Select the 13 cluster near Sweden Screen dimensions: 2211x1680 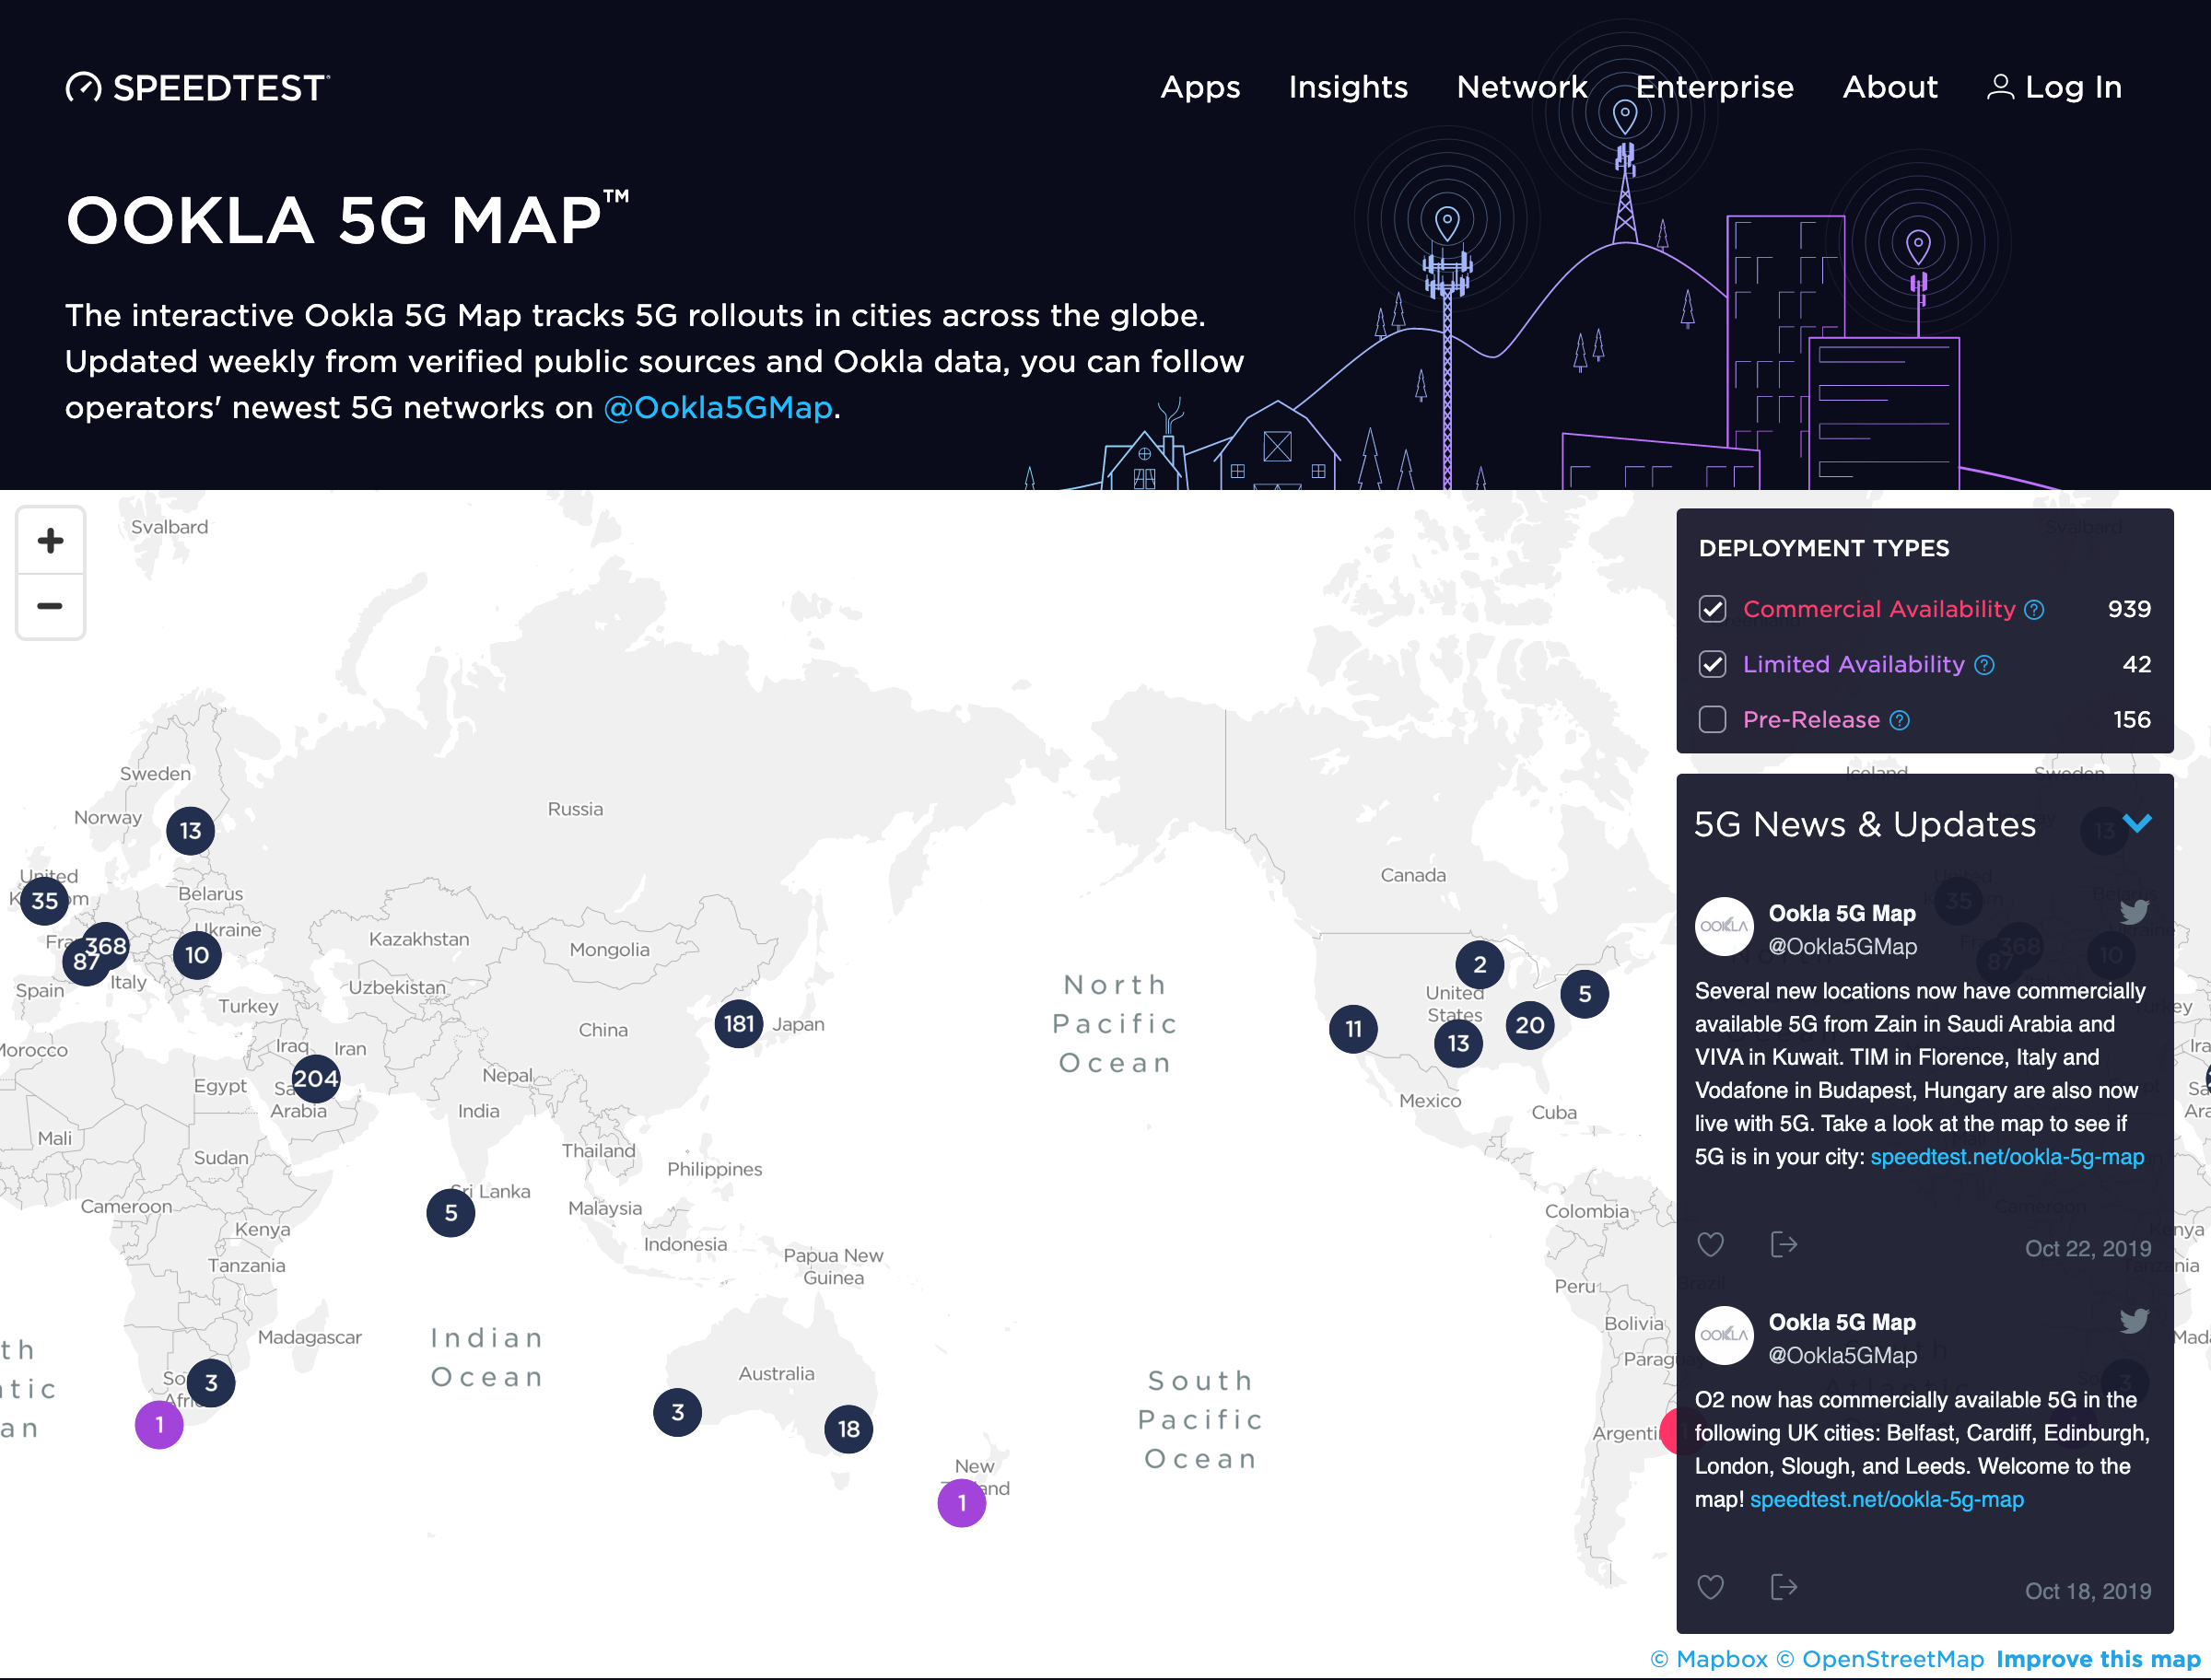tap(191, 830)
